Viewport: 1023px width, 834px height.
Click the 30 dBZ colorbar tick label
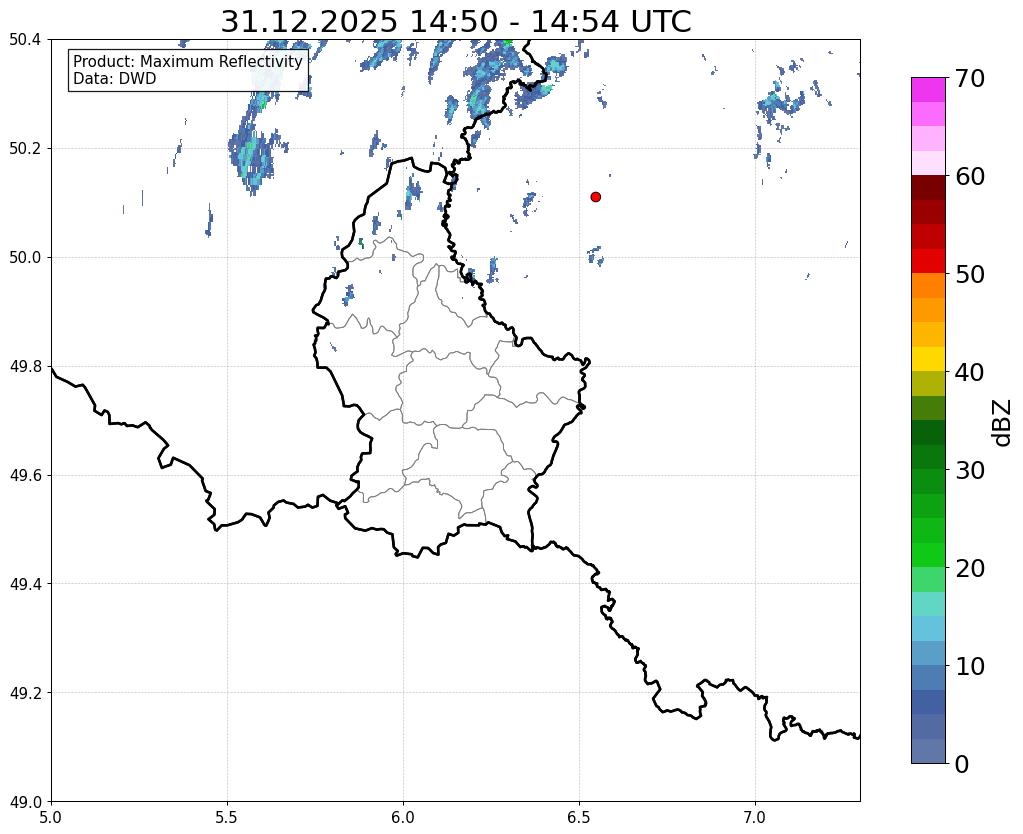click(970, 470)
